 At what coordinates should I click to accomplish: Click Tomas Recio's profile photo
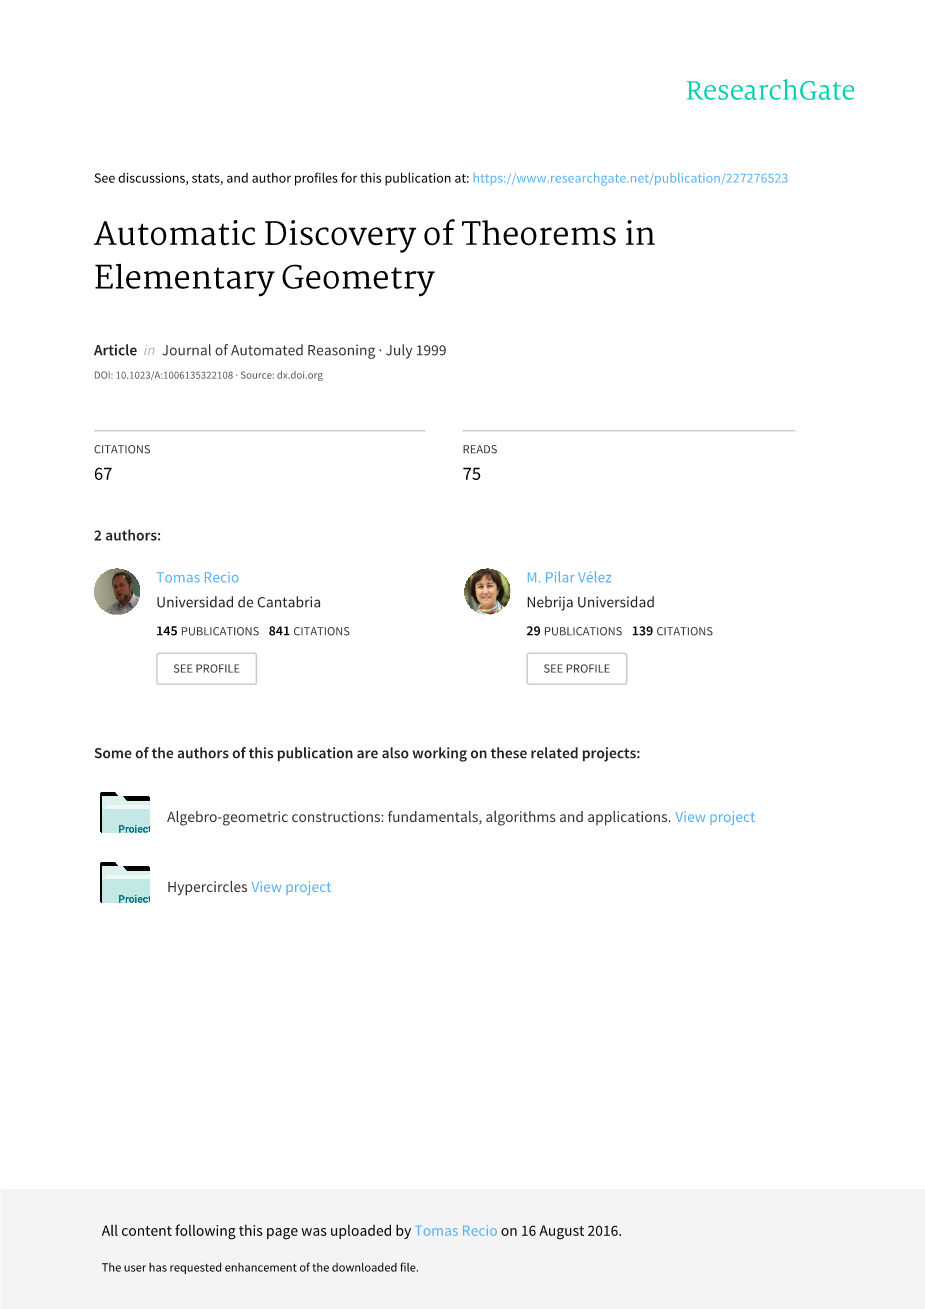pos(117,592)
